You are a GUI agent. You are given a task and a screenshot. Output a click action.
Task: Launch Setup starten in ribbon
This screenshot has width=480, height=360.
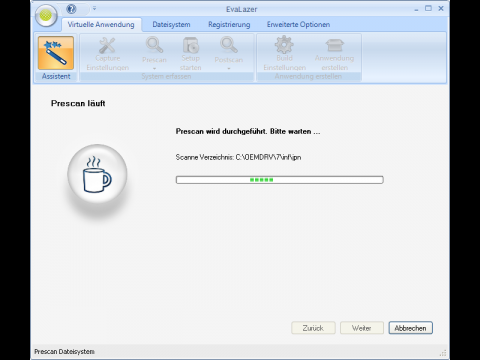point(190,54)
